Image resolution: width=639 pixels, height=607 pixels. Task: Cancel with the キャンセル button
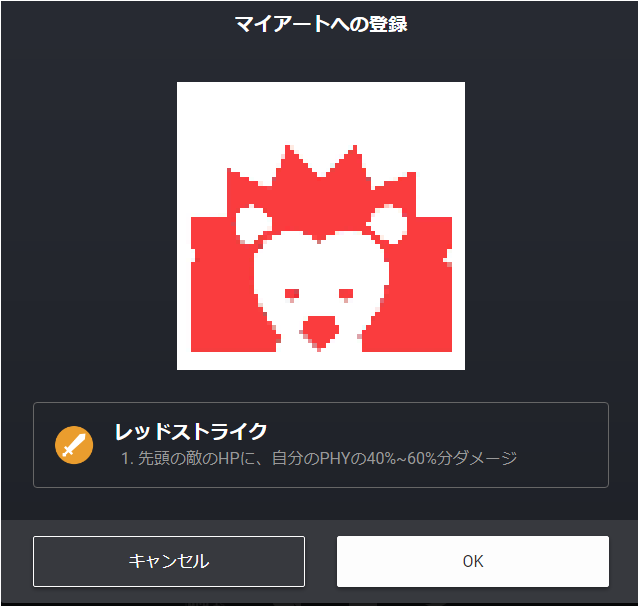[169, 561]
